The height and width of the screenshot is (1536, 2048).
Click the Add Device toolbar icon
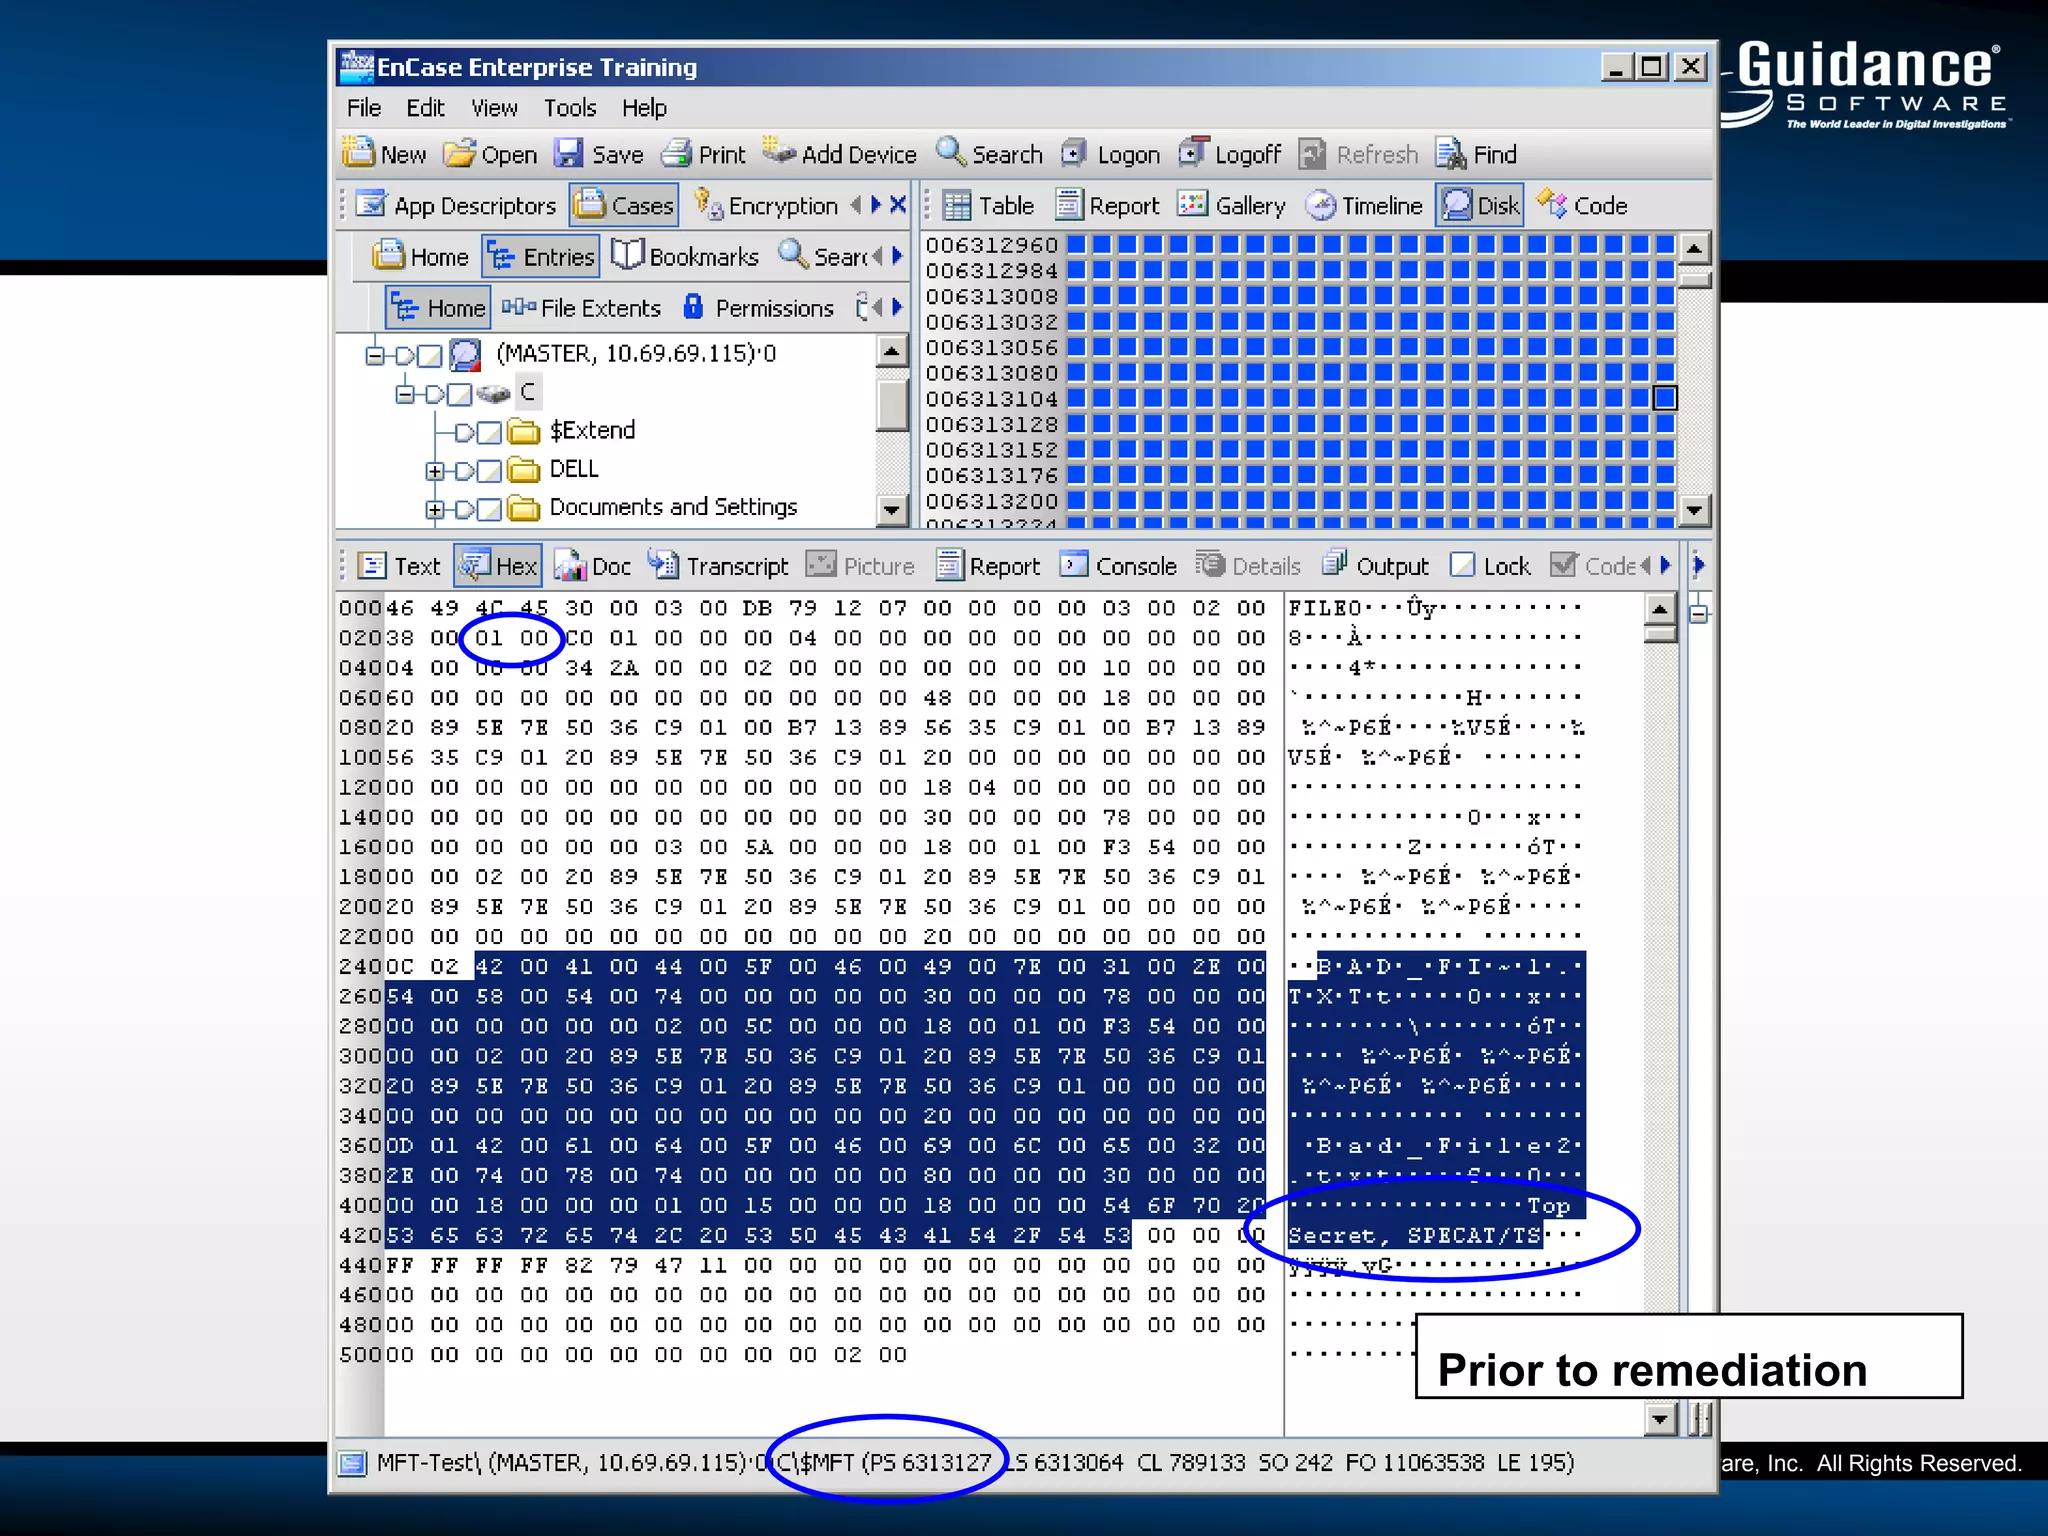(779, 151)
